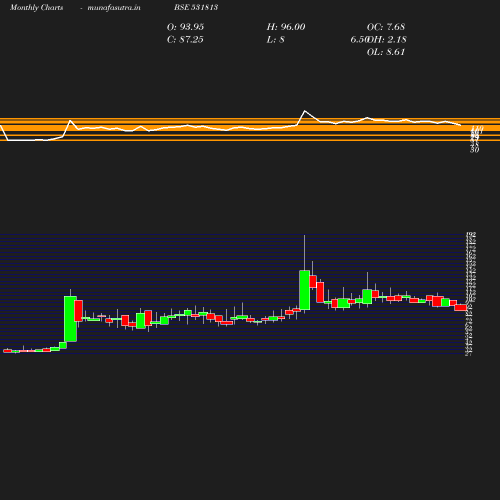
Task: Click the munafasutra.in site label
Action: [x=114, y=7]
